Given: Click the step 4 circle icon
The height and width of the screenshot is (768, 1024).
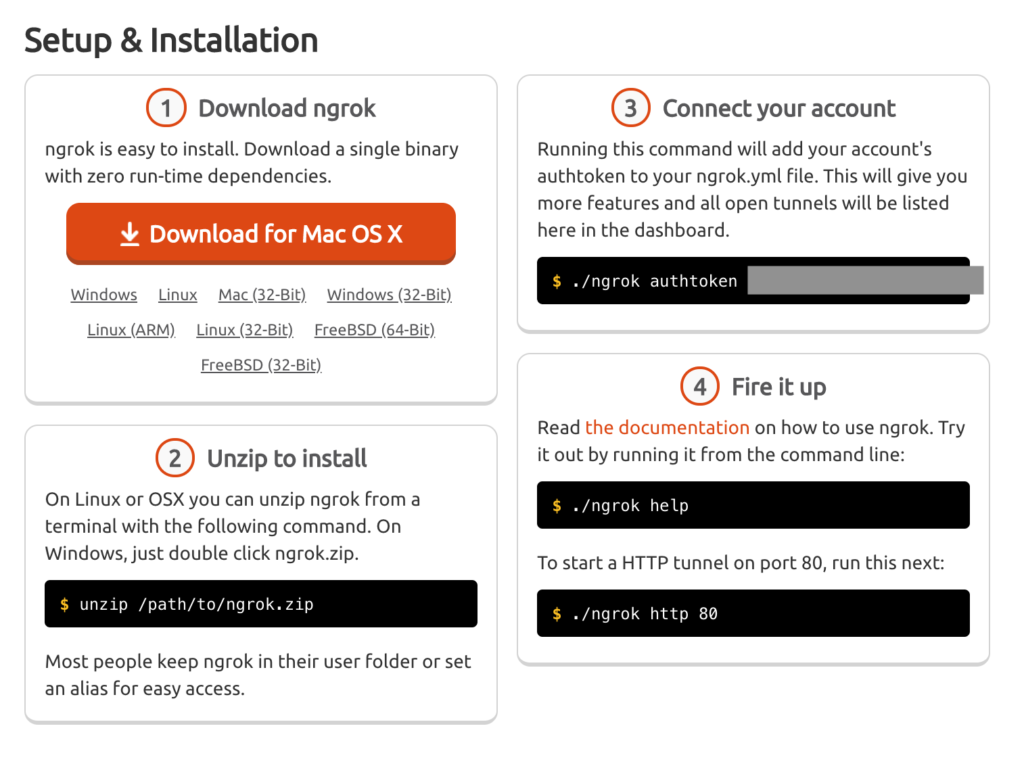Looking at the screenshot, I should (x=699, y=387).
